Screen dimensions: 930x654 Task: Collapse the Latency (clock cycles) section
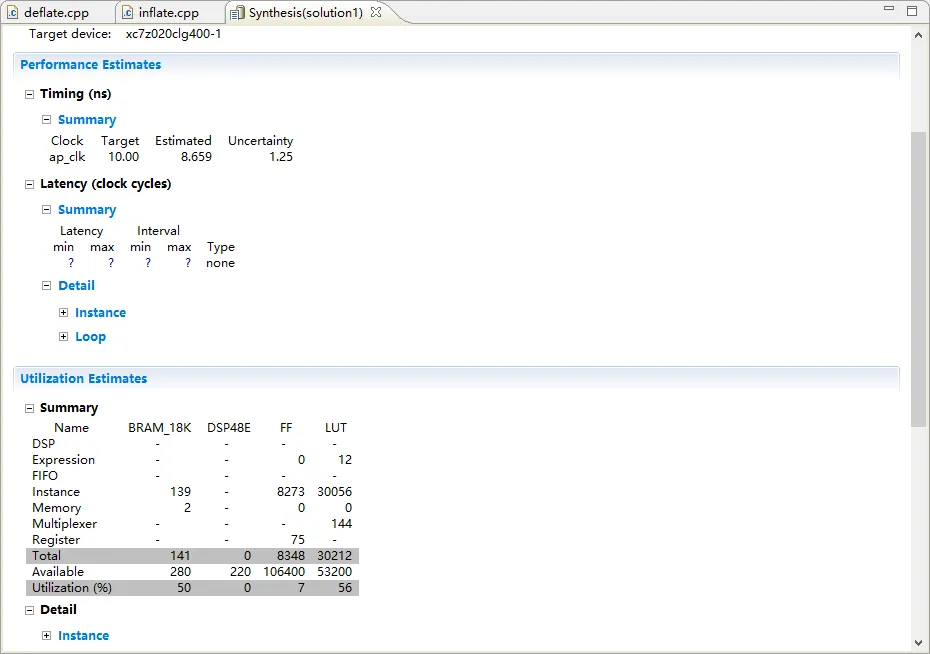pyautogui.click(x=29, y=184)
